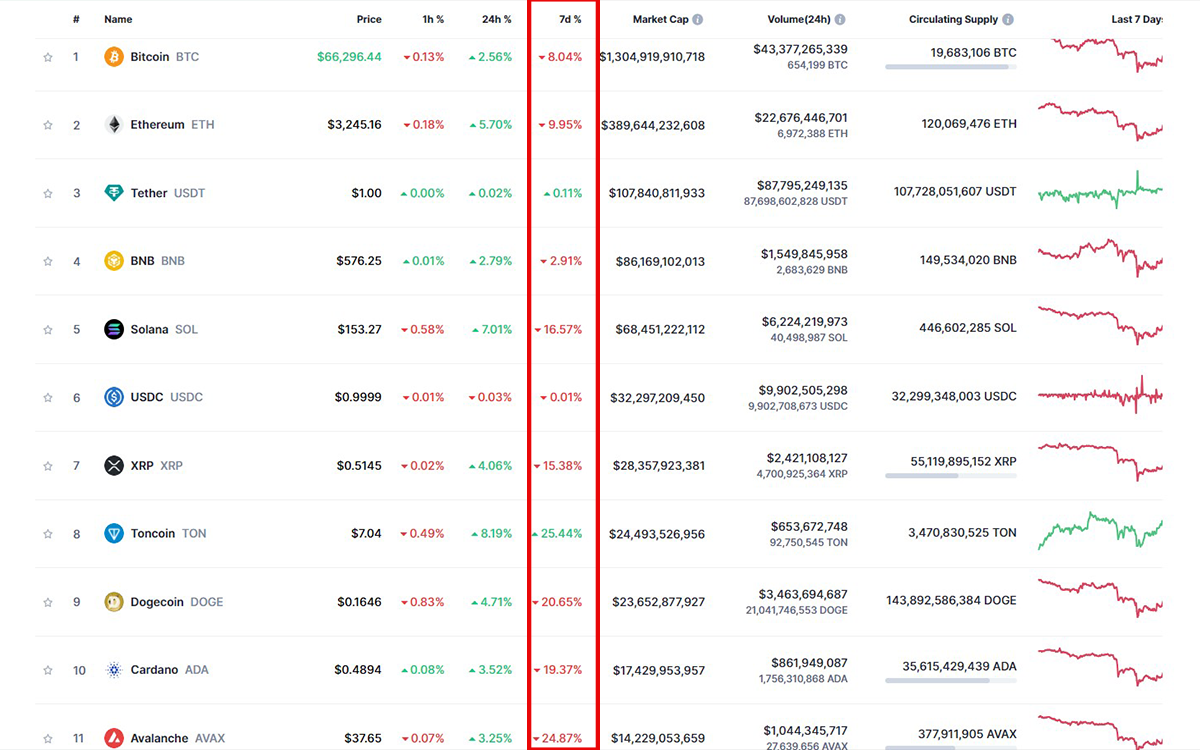The height and width of the screenshot is (750, 1200).
Task: Click the Ethereum logo icon
Action: (114, 125)
